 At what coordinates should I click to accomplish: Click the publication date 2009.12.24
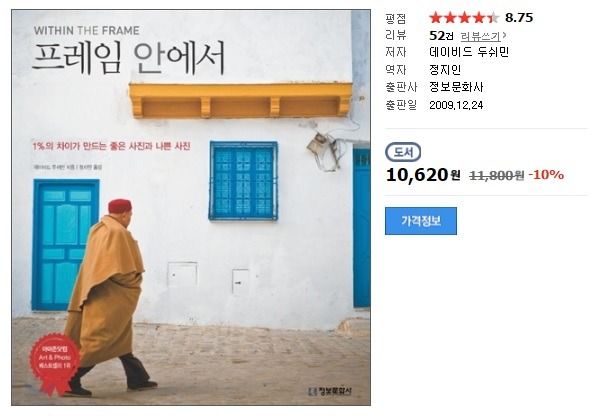click(456, 105)
